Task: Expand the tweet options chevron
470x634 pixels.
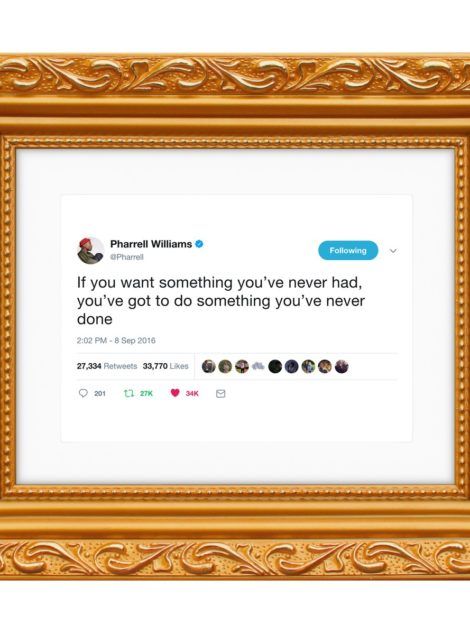Action: [393, 251]
